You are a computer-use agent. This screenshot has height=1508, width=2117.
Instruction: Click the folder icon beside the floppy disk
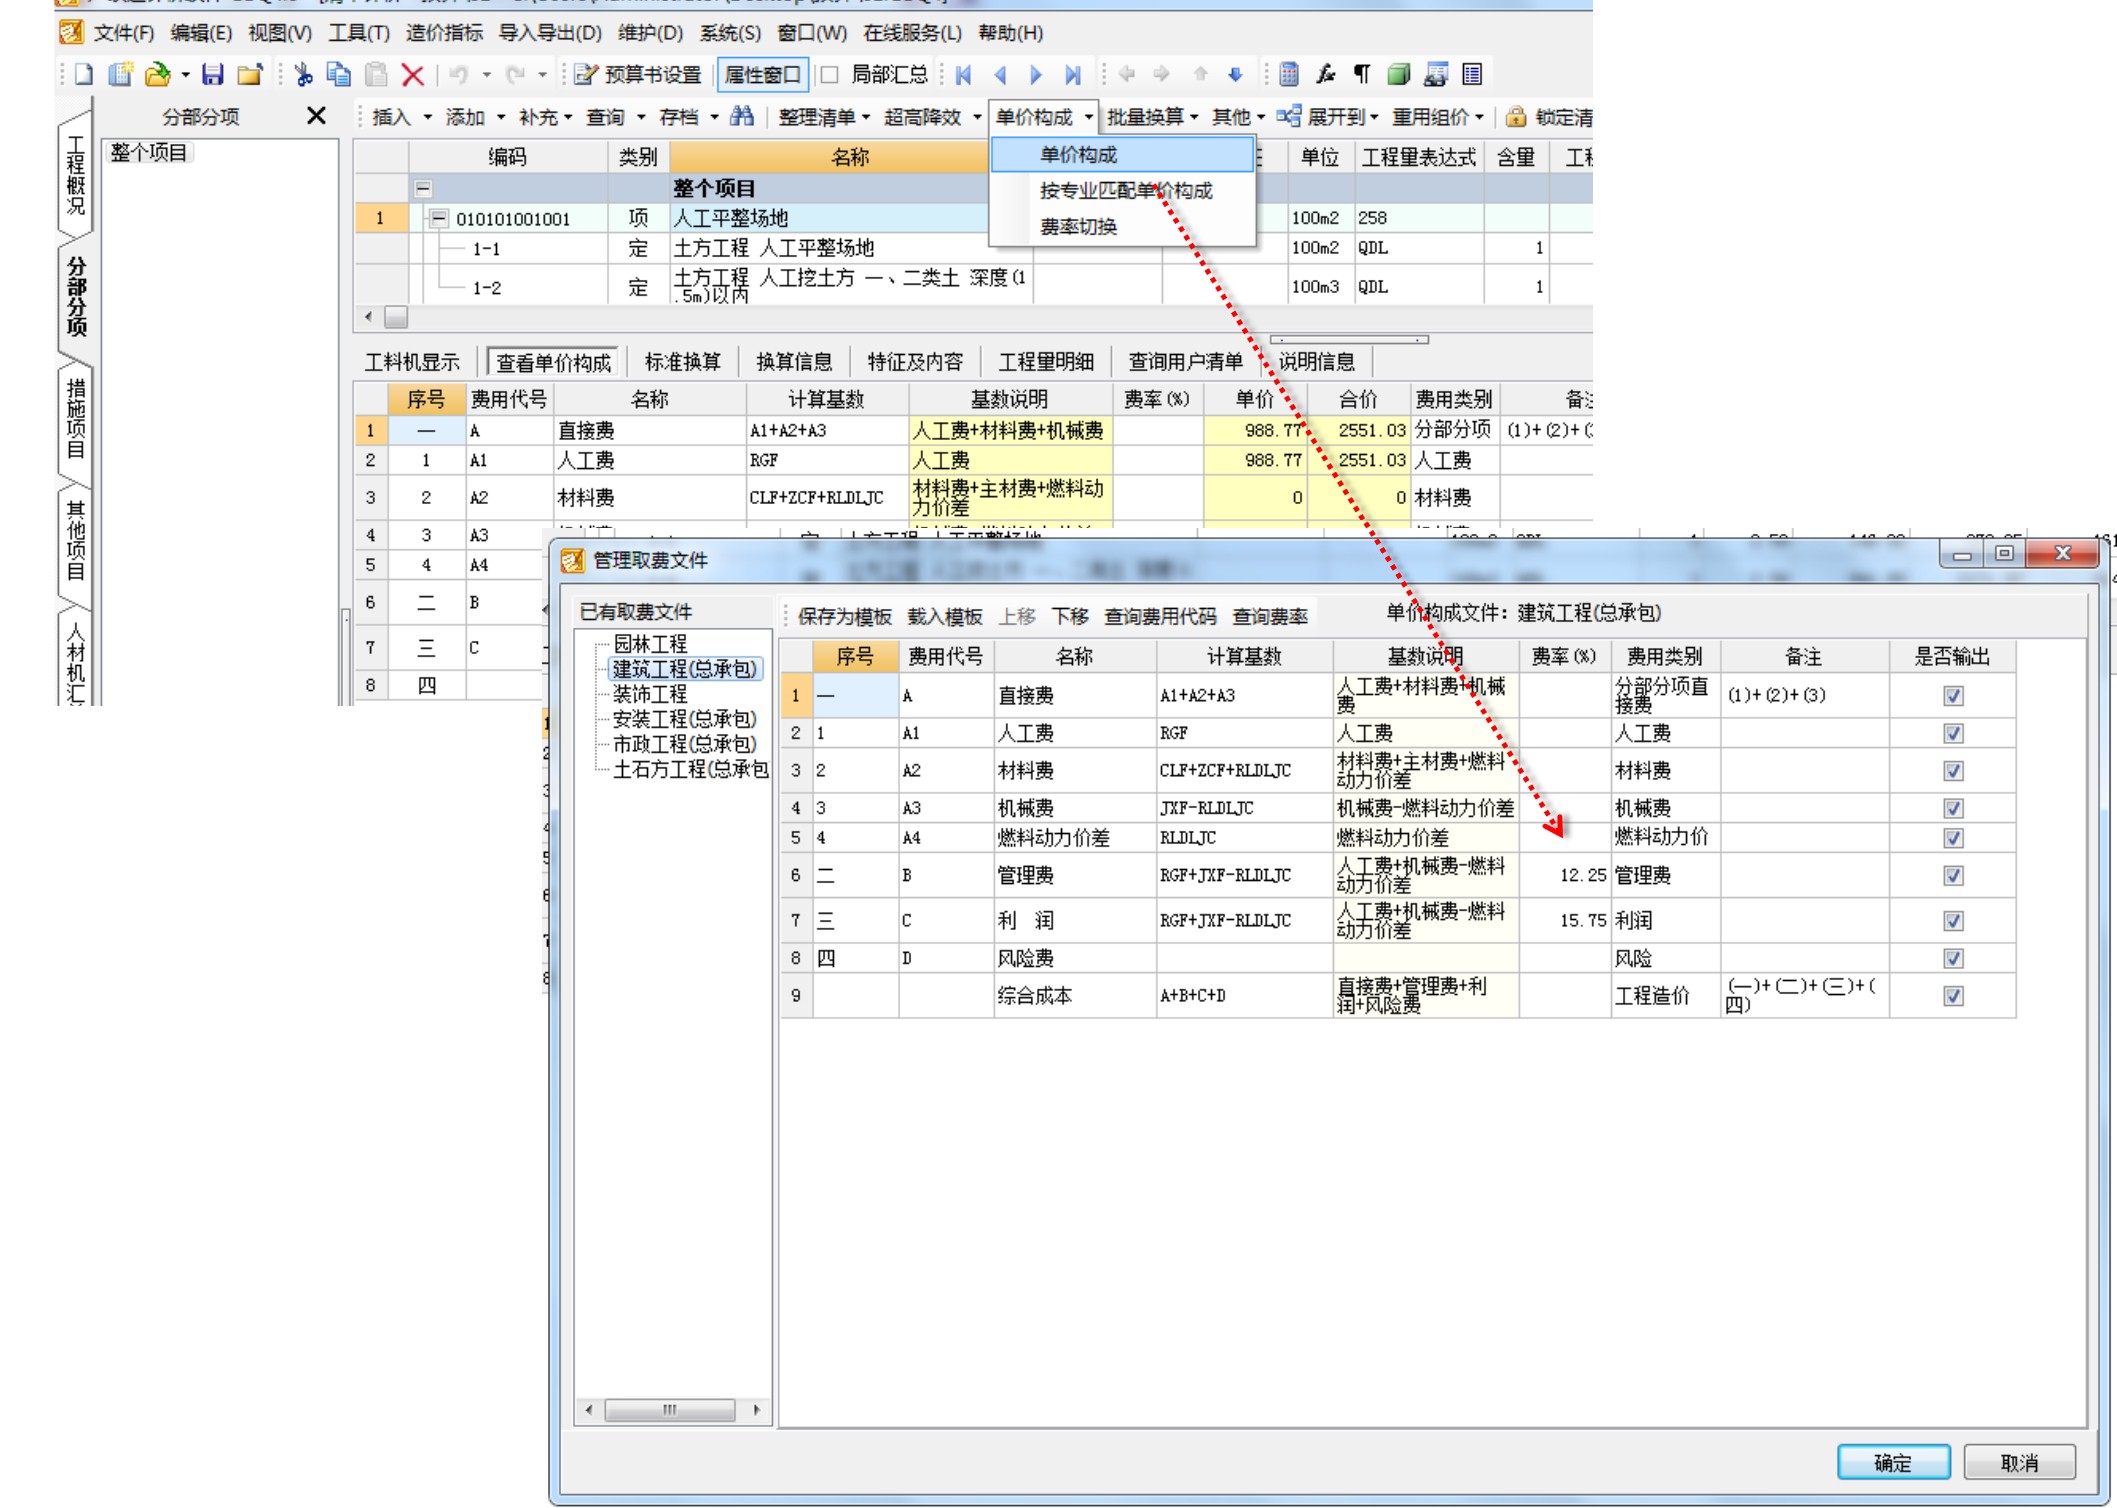(250, 74)
